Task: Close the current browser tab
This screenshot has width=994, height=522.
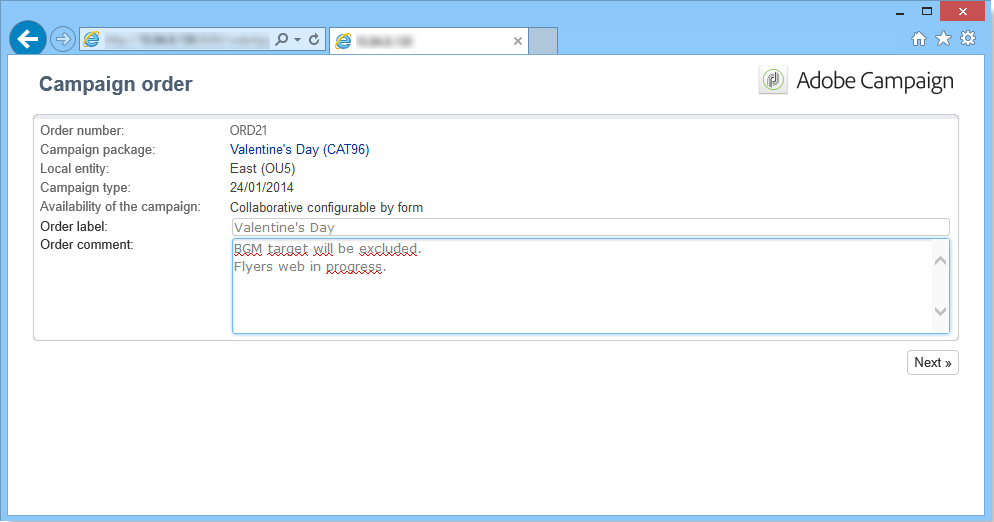Action: pyautogui.click(x=518, y=41)
